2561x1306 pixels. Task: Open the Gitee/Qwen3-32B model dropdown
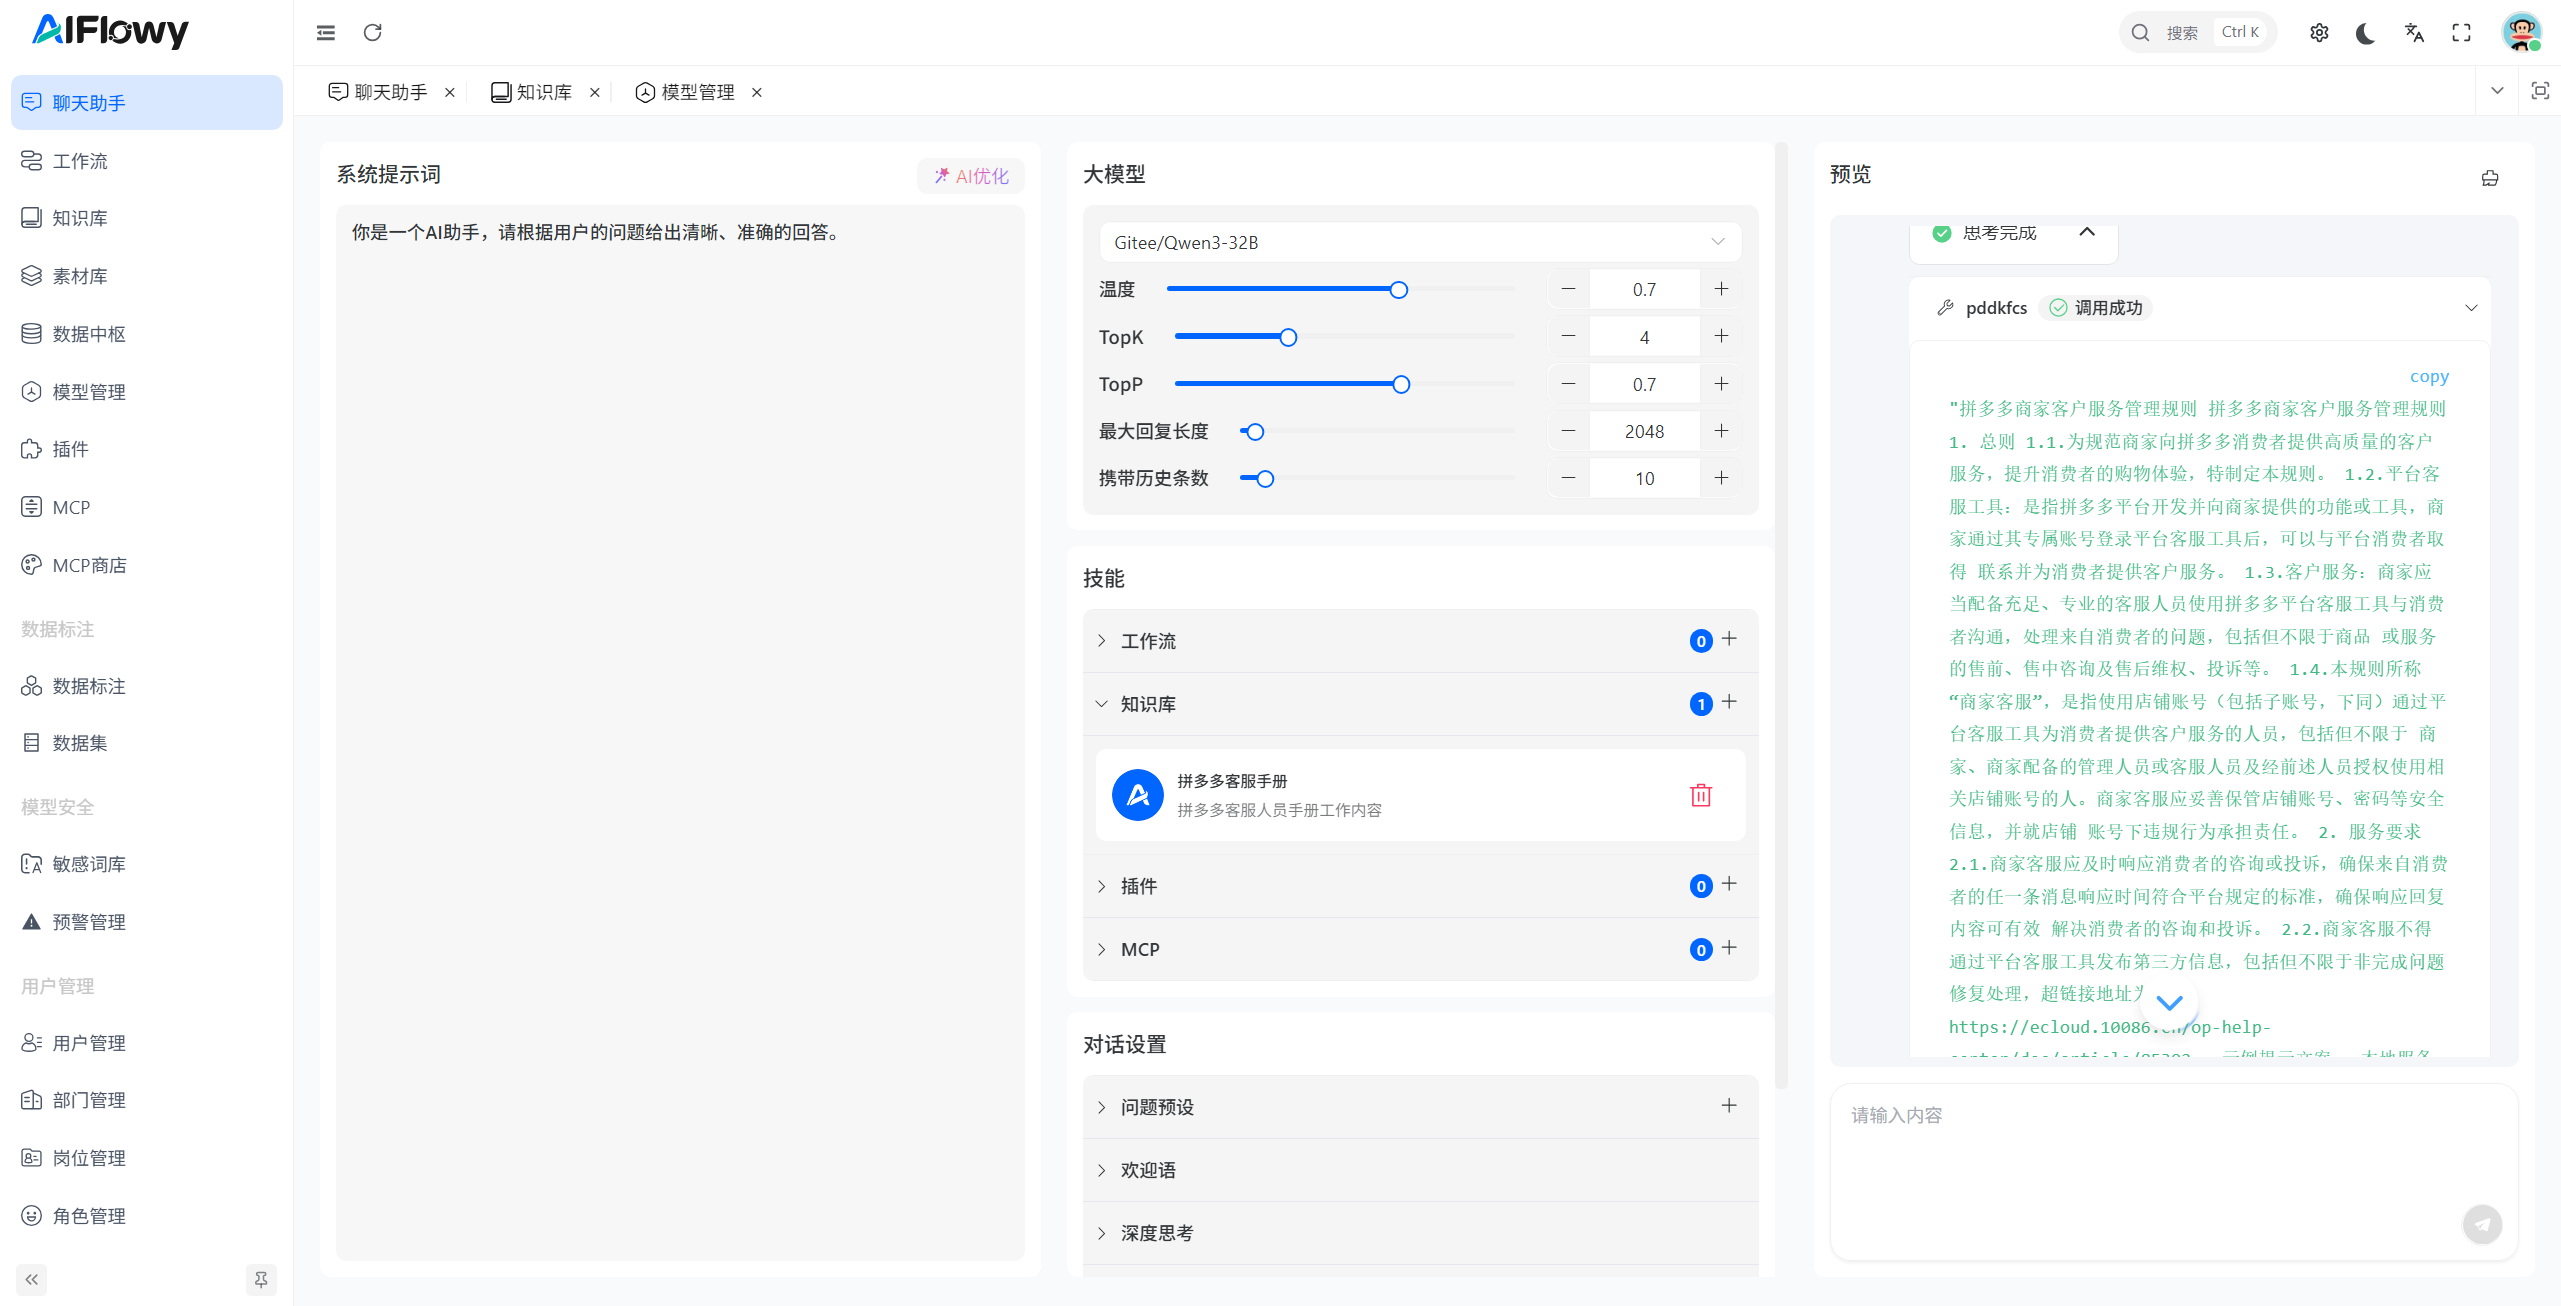click(x=1419, y=242)
